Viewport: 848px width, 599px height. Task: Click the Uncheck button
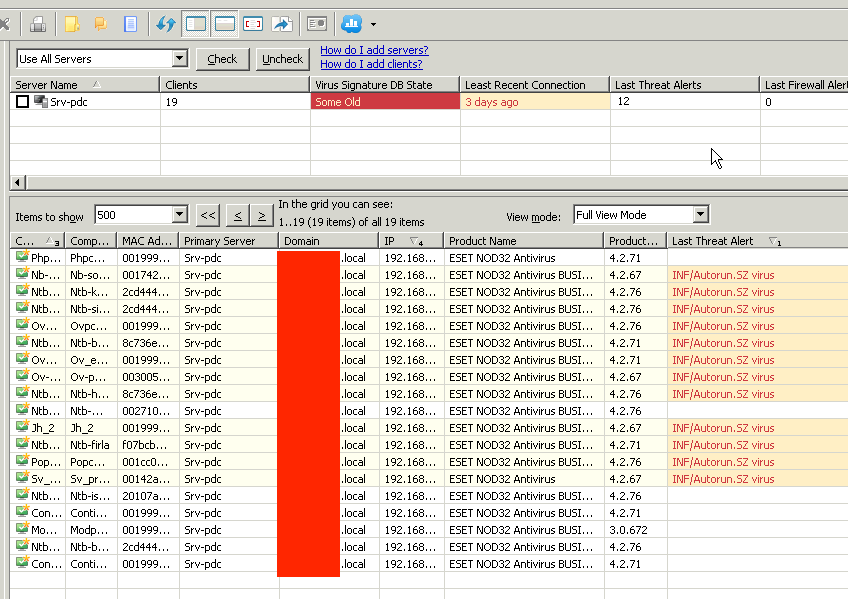[x=282, y=59]
